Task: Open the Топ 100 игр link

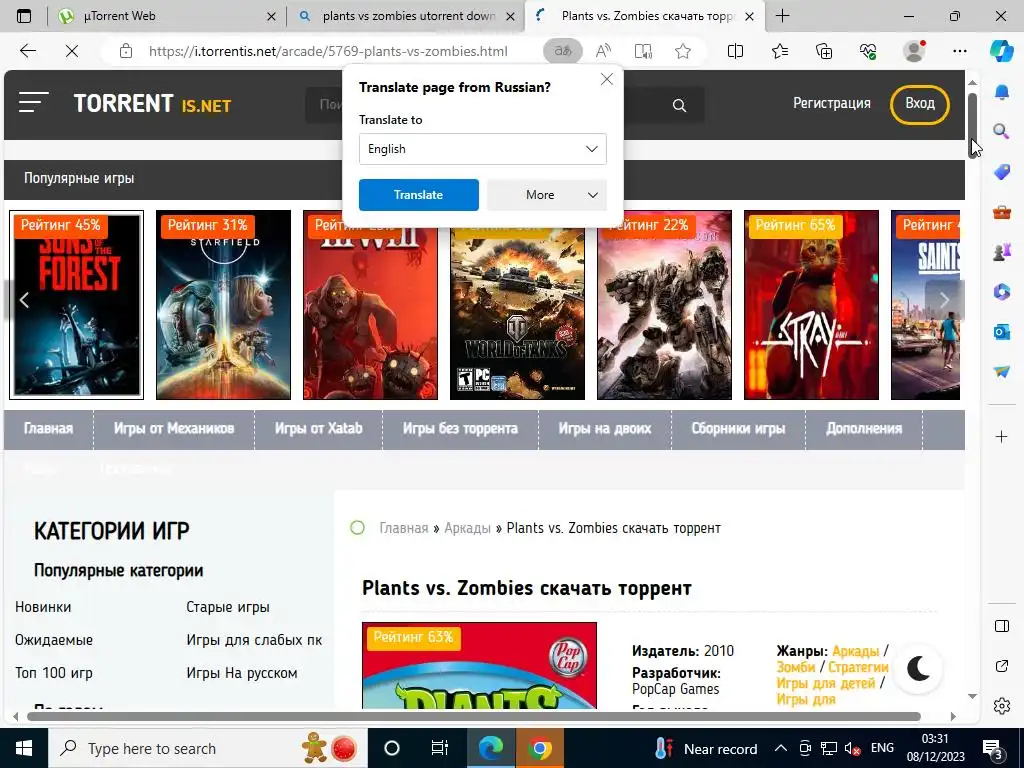Action: [x=54, y=673]
